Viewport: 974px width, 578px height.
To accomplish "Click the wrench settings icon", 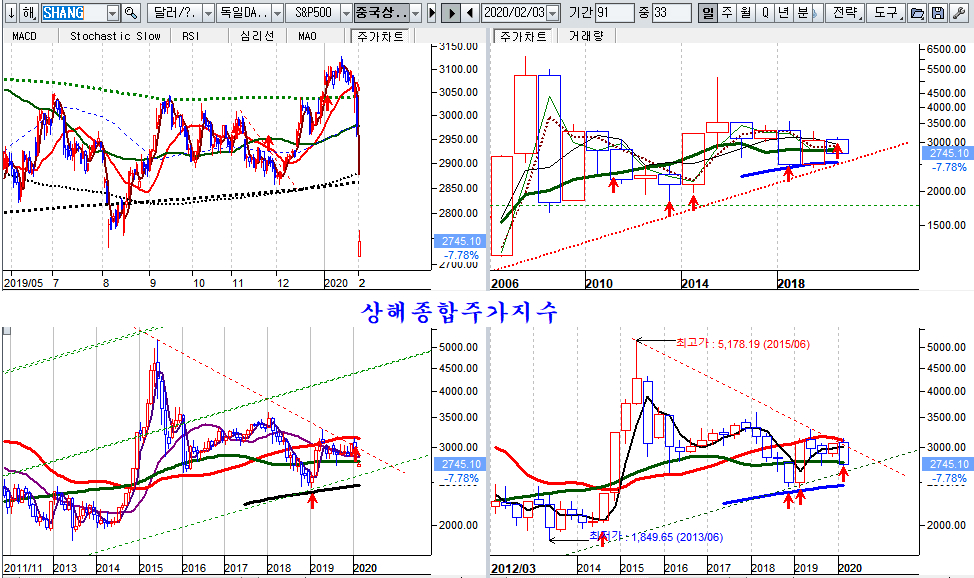I will (959, 12).
